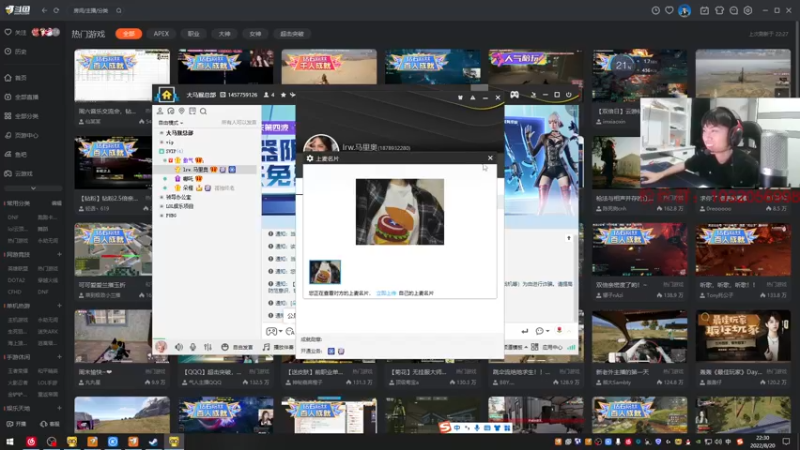Click the Steam icon on the taskbar
This screenshot has width=800, height=450.
pos(153,442)
